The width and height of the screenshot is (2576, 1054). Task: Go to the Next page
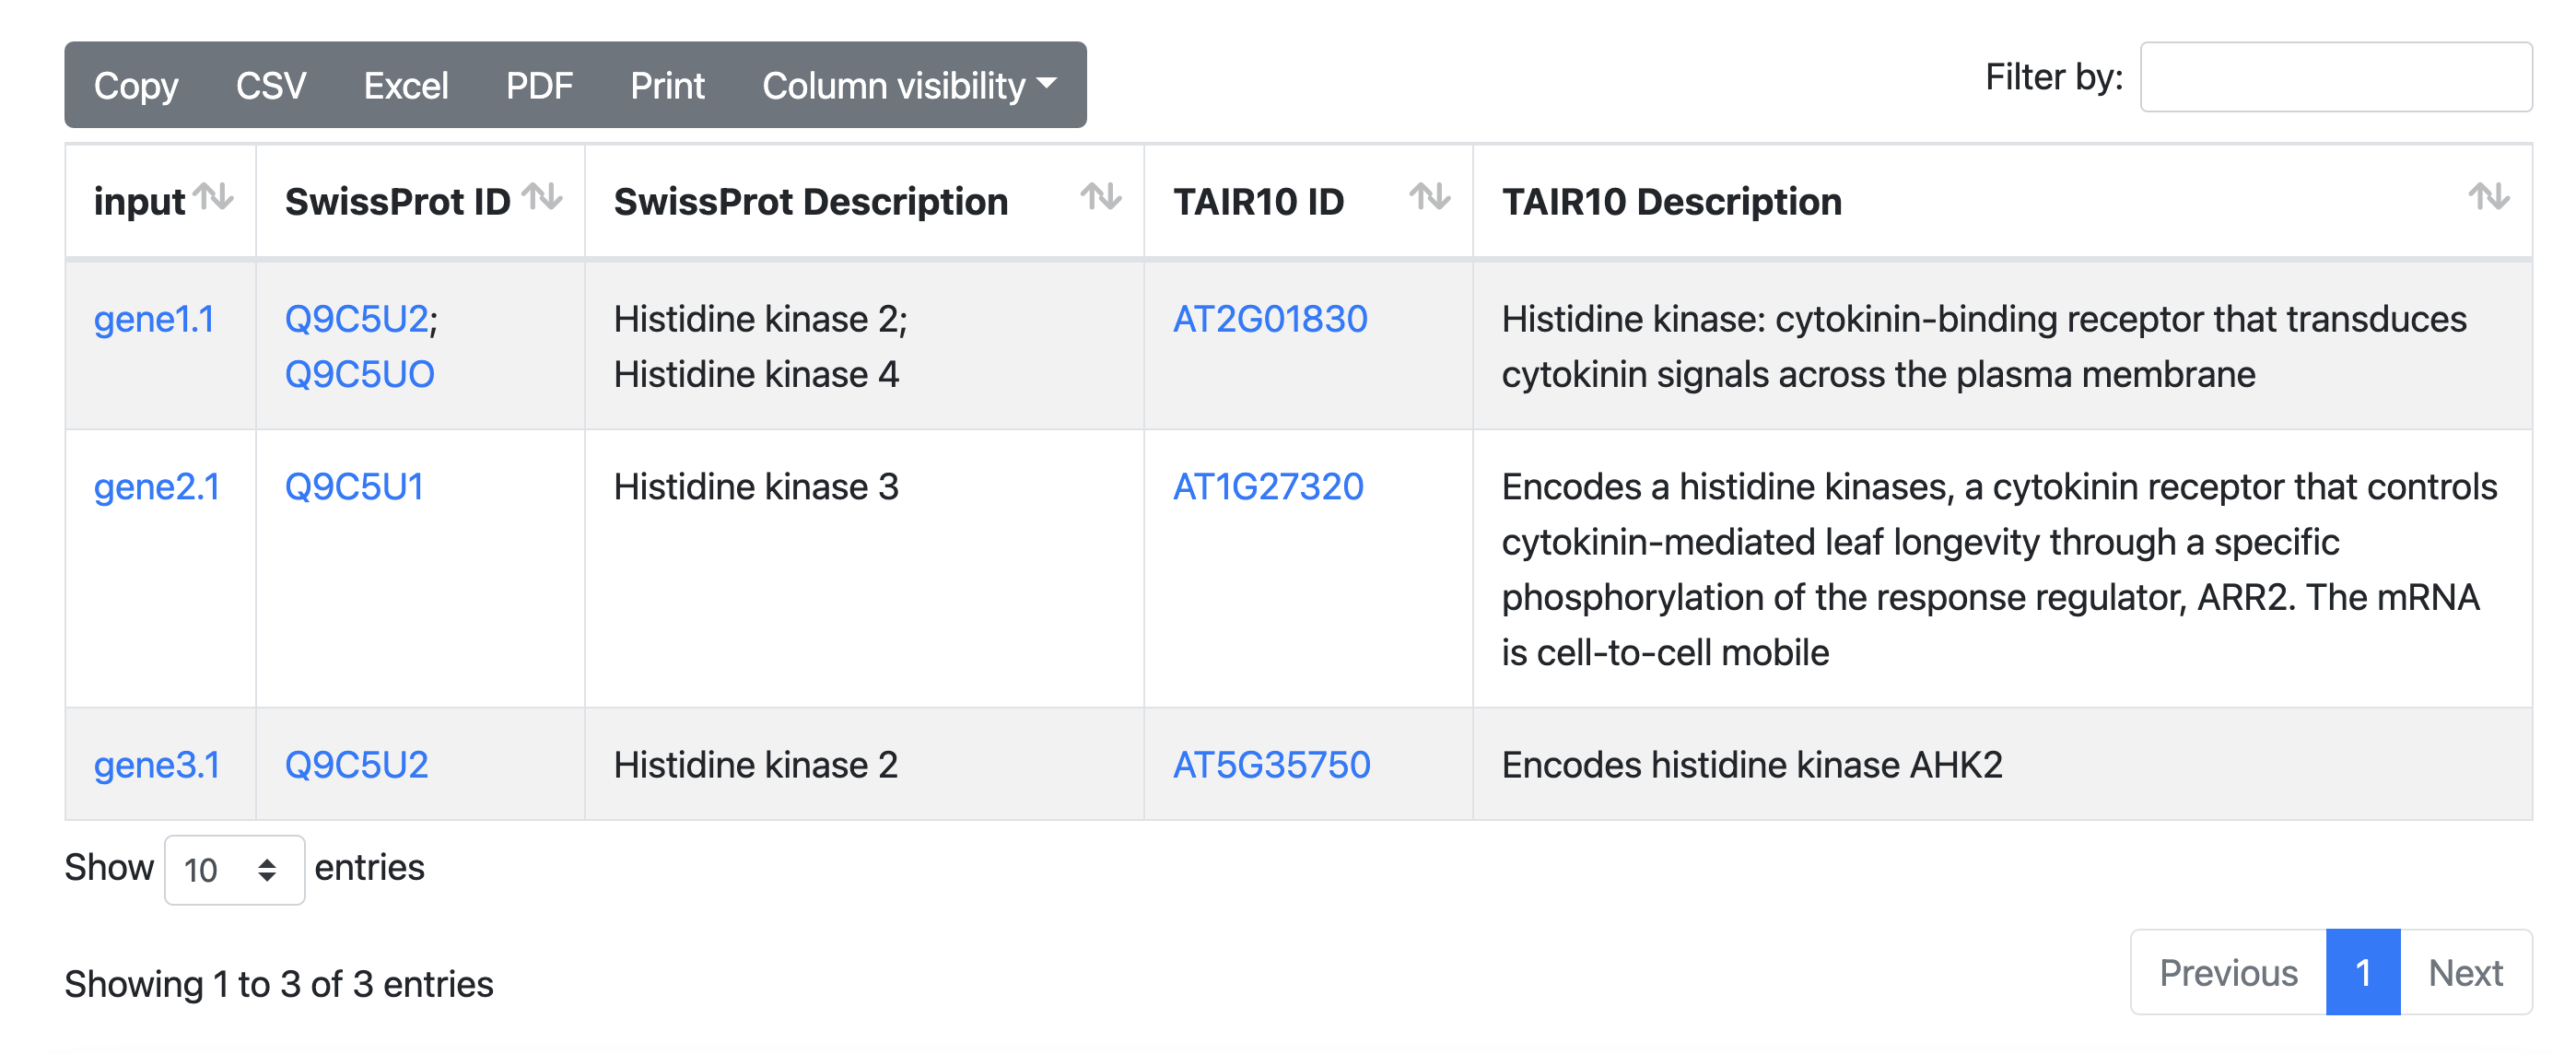click(x=2465, y=972)
